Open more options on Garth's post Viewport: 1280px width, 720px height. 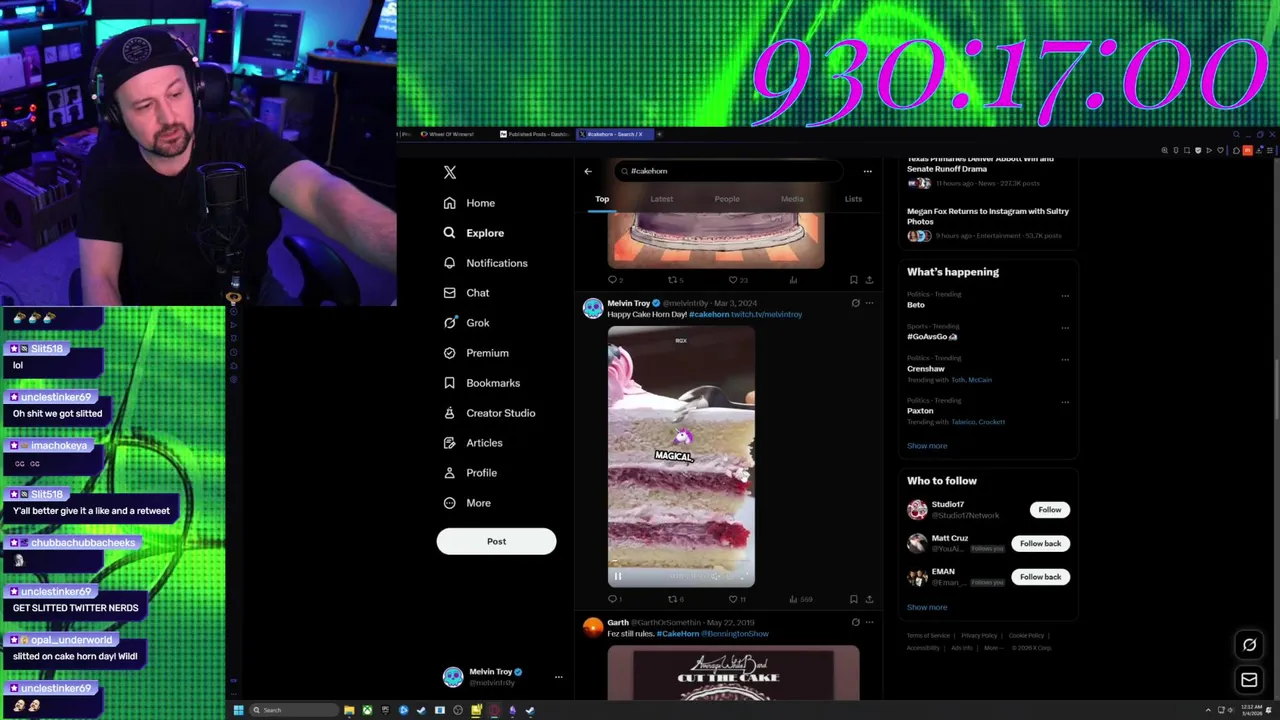(869, 622)
